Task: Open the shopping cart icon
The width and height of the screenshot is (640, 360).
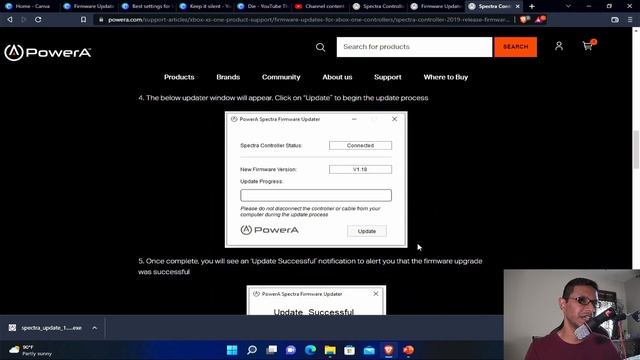Action: point(588,46)
